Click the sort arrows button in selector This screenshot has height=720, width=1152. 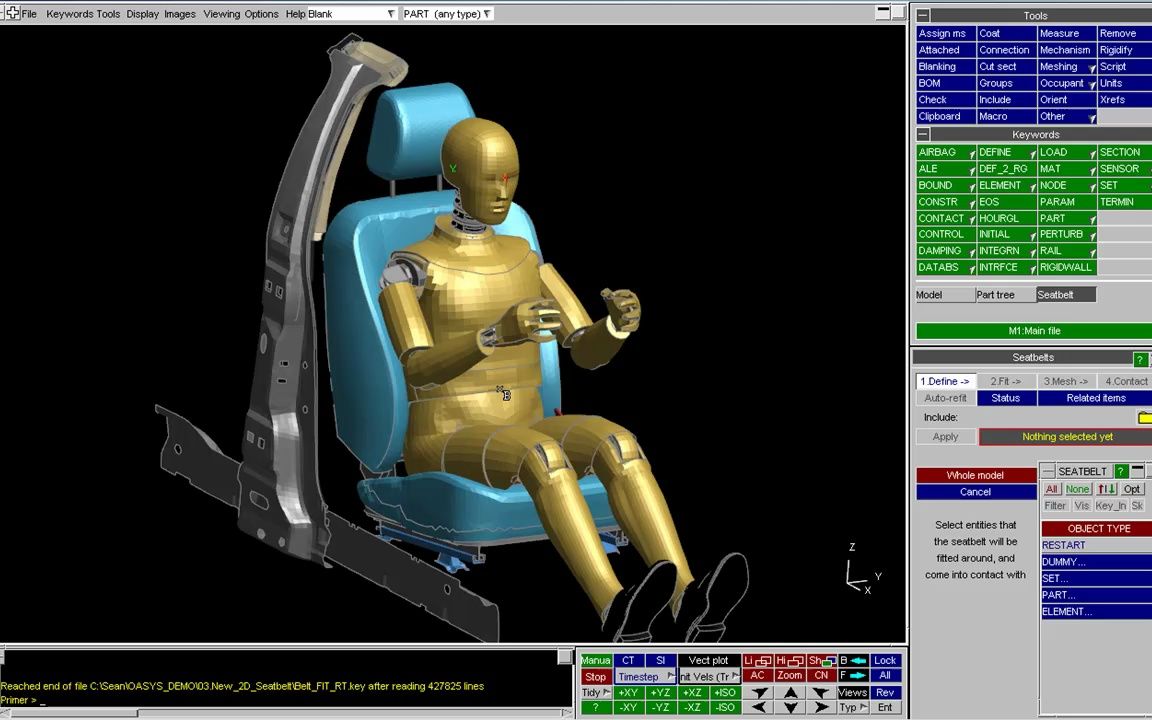click(1106, 489)
